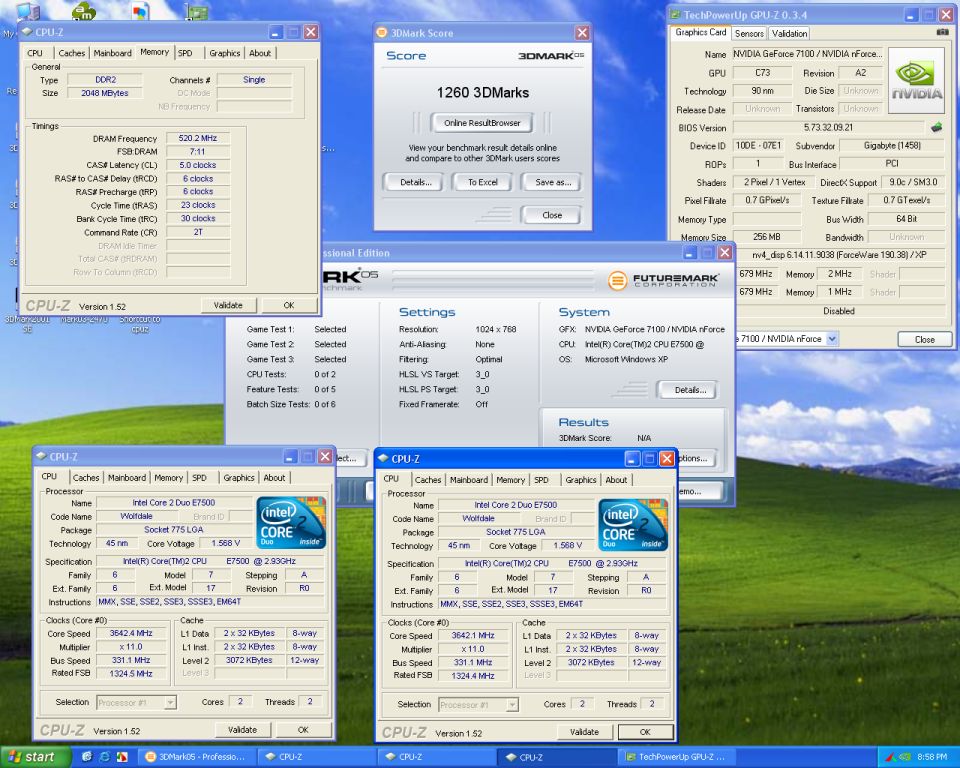Switch to Validation tab in GPU-Z
Screen dimensions: 960x768
(x=789, y=34)
